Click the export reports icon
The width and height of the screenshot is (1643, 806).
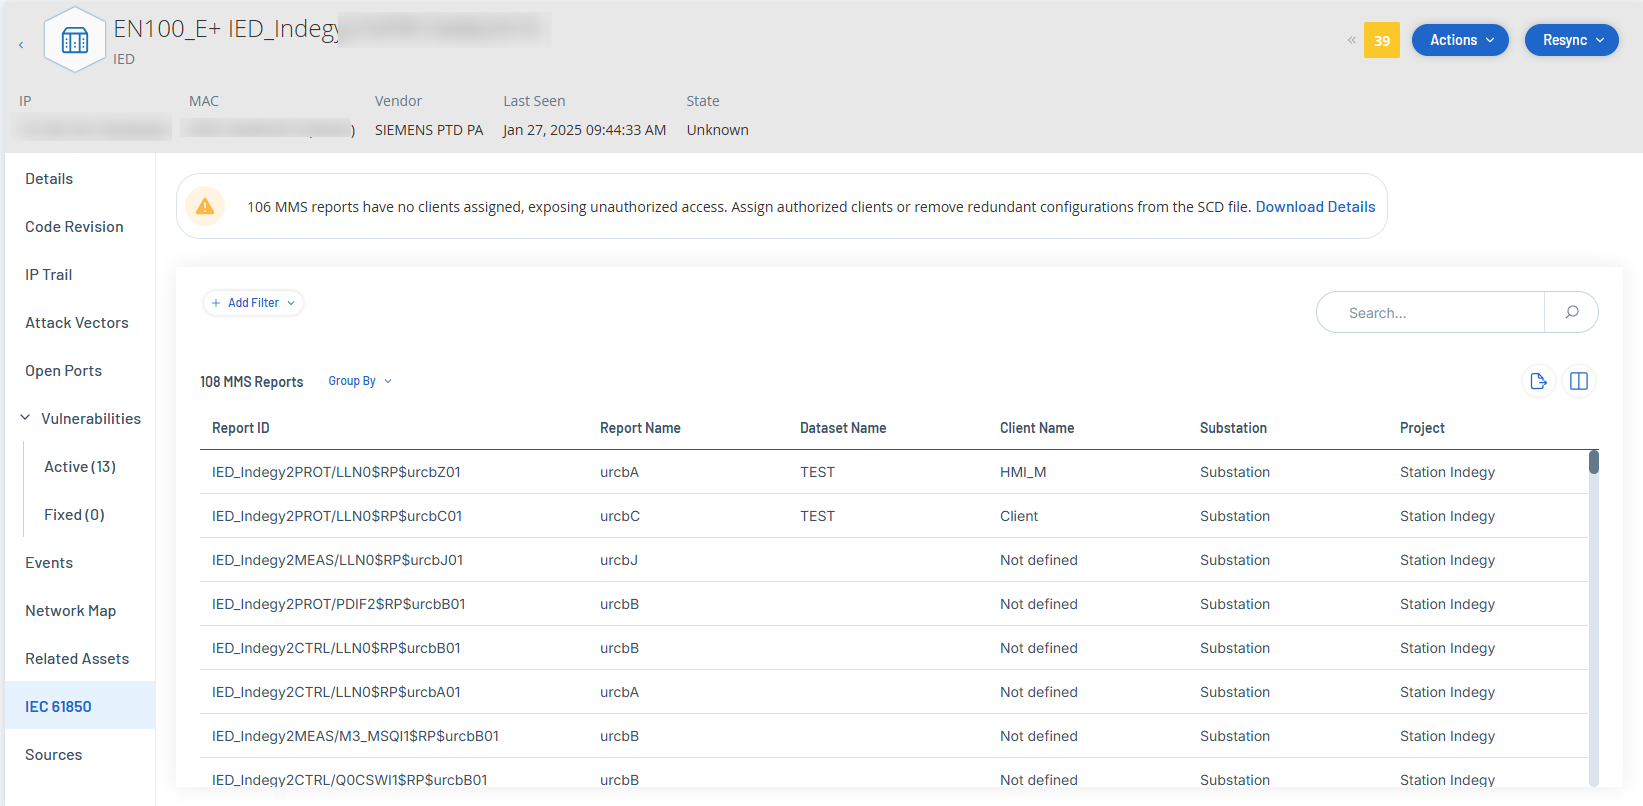click(x=1538, y=381)
